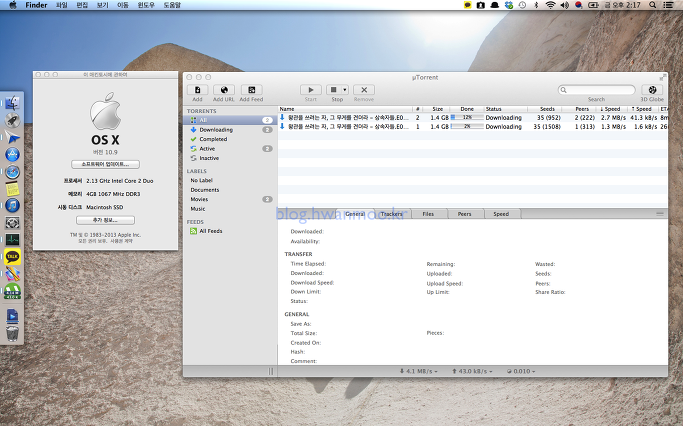Sort torrents by Name column header

345,109
